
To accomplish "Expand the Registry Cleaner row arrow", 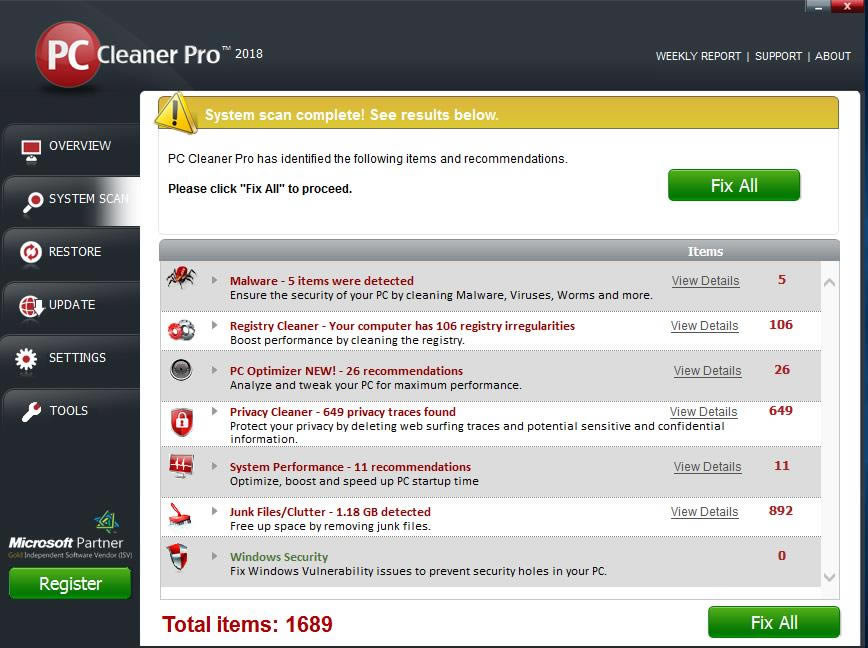I will pos(214,325).
